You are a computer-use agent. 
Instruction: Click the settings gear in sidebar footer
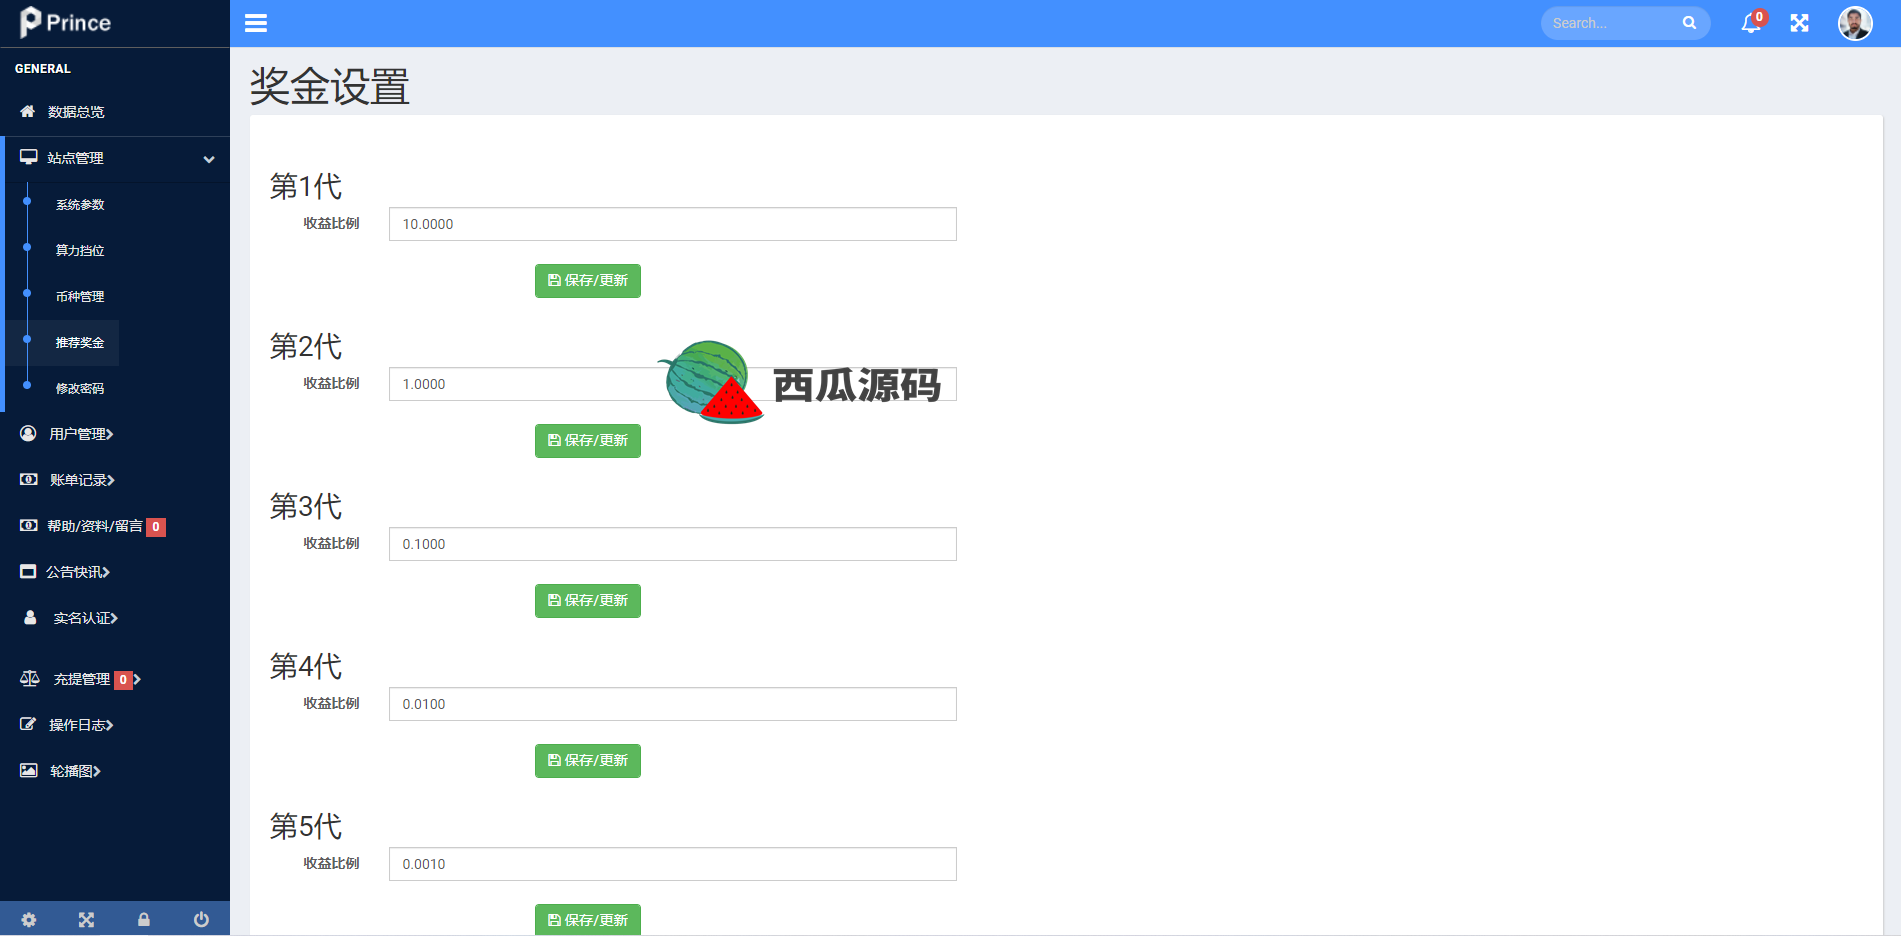29,919
